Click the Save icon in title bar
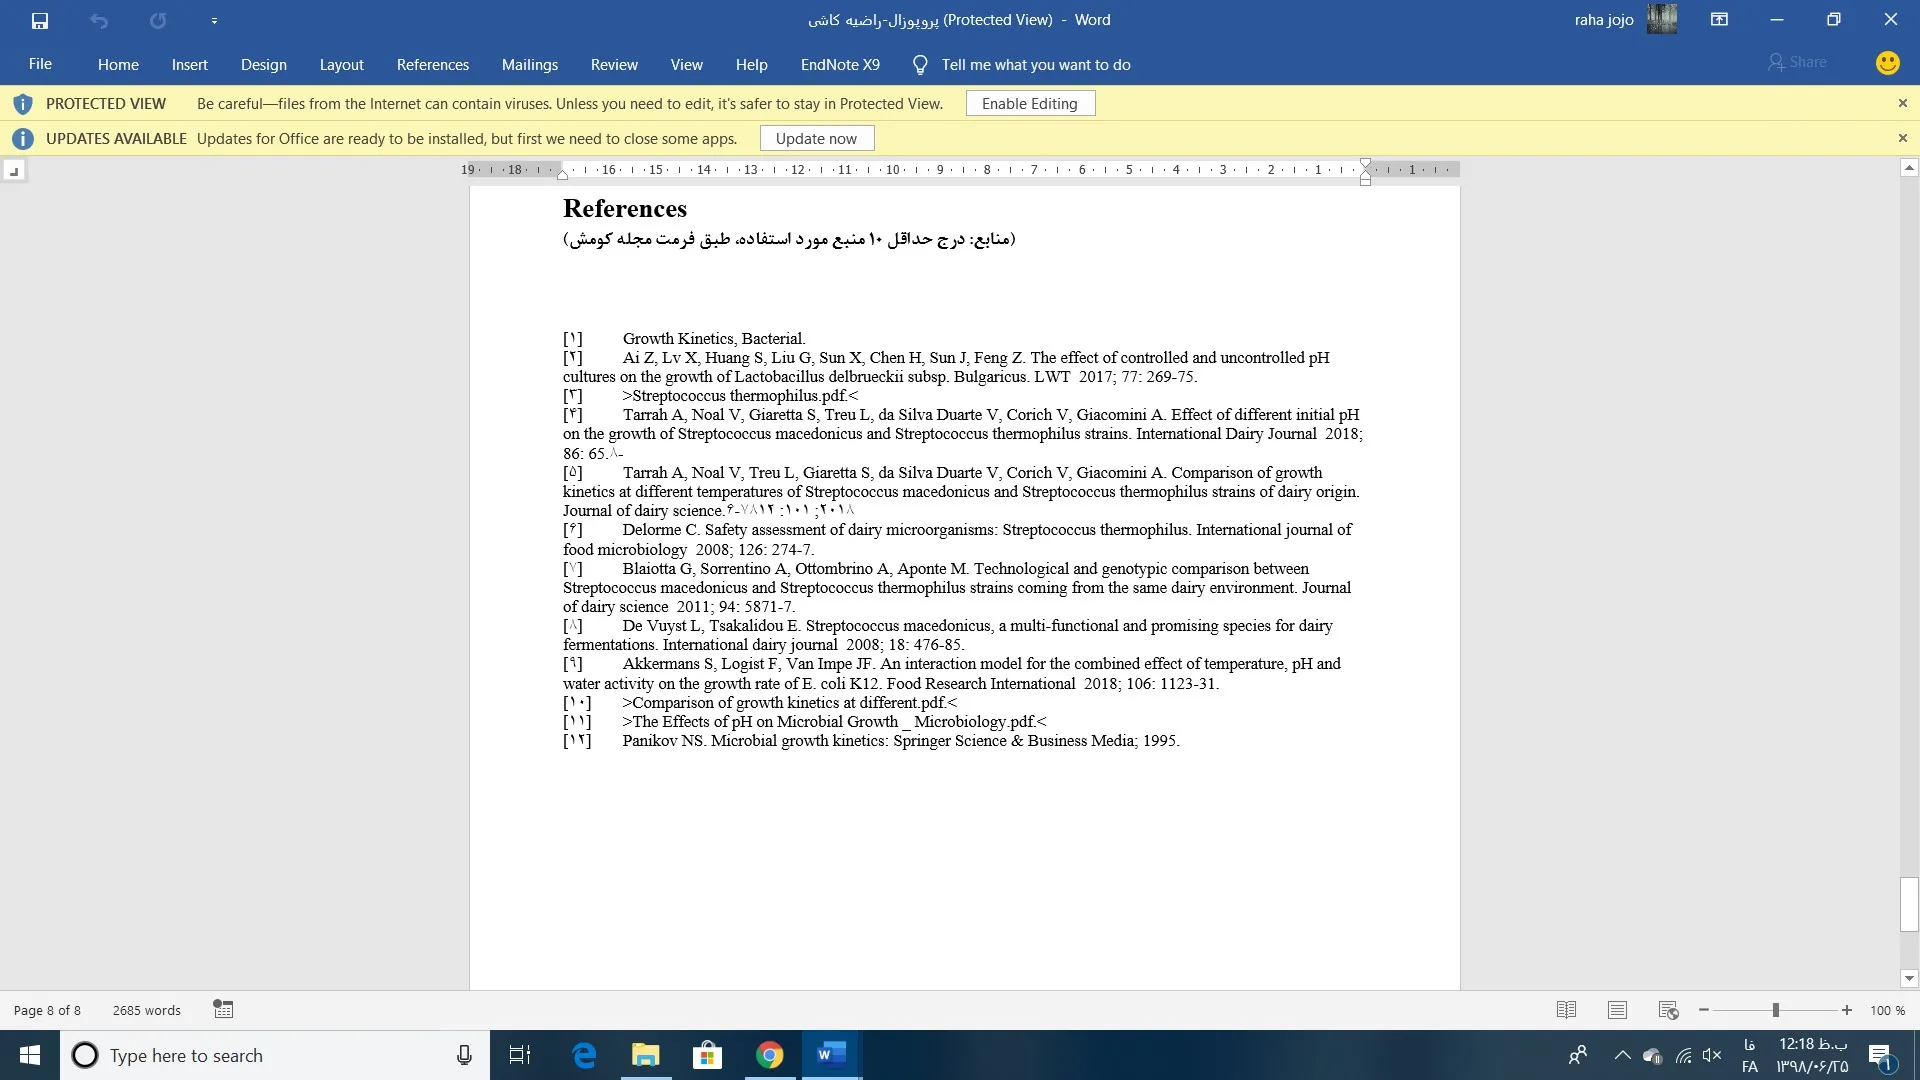The image size is (1920, 1080). pos(40,20)
